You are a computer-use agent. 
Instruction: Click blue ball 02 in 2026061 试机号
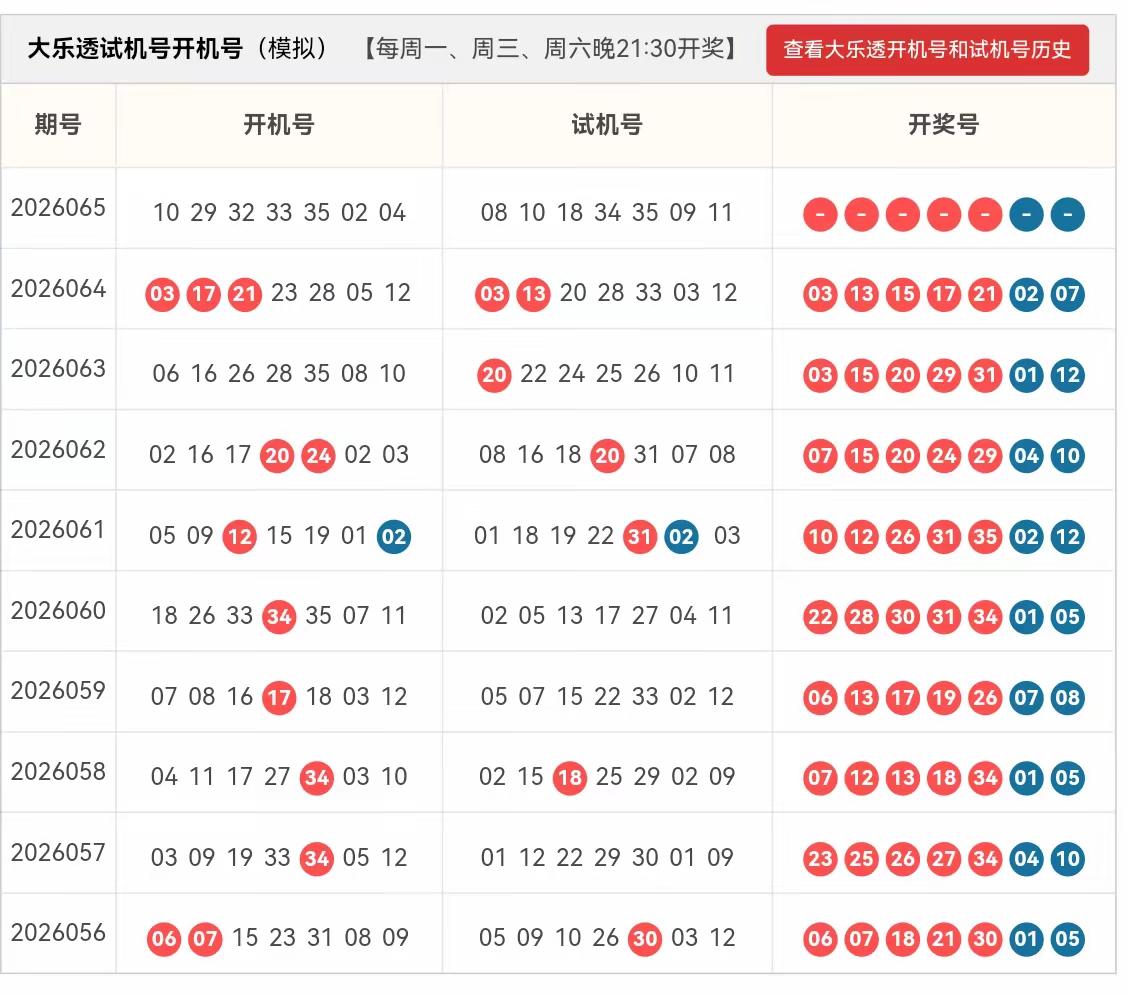(x=681, y=536)
